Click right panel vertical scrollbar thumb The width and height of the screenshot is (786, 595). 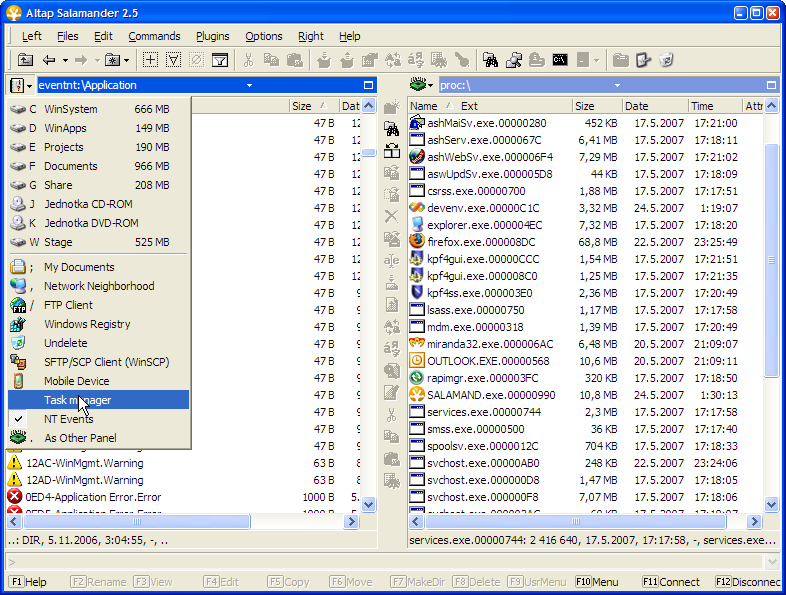[x=771, y=260]
